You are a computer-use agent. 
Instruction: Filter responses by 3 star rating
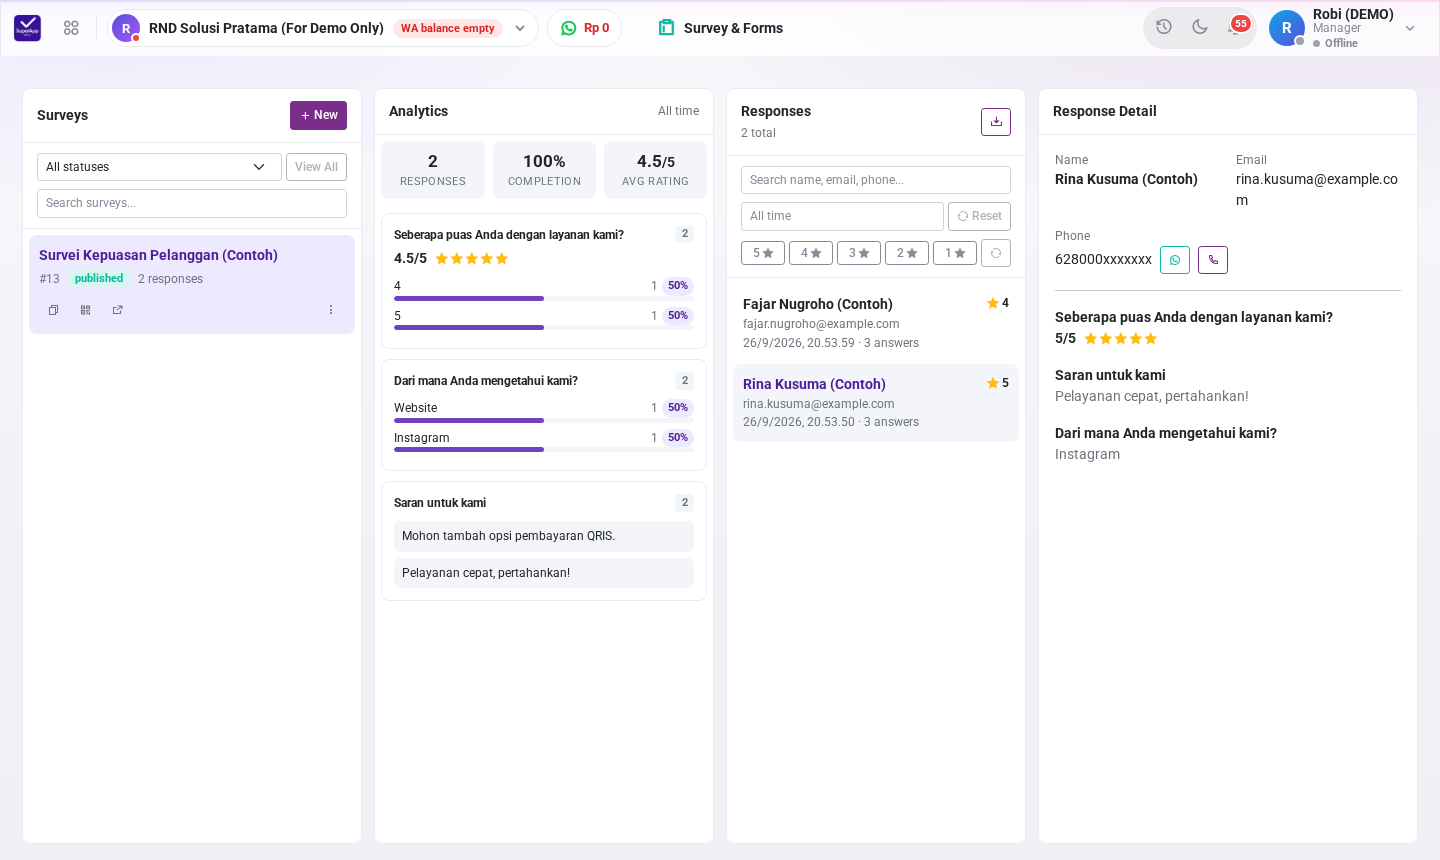click(x=859, y=253)
